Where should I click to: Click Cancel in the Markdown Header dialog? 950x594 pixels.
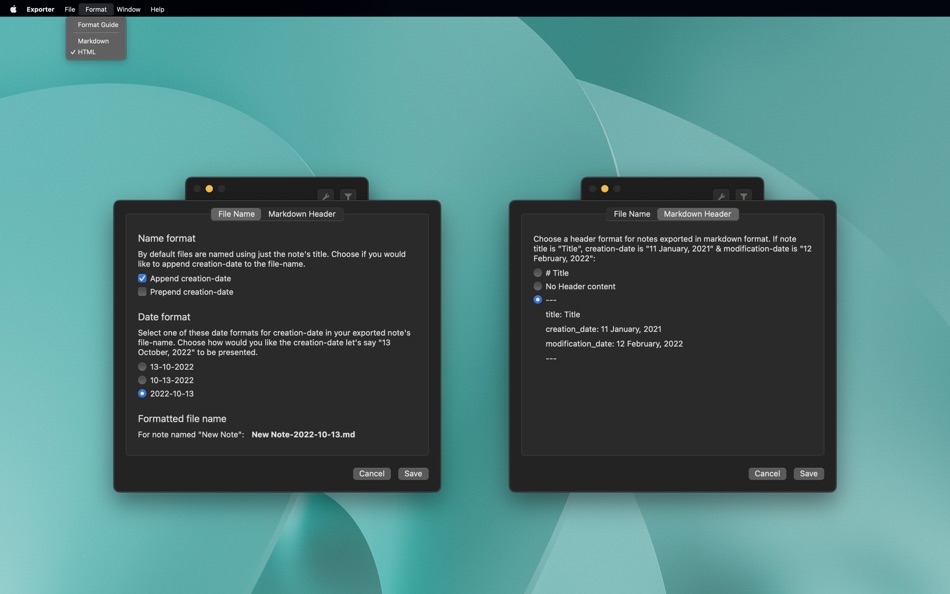pos(767,473)
